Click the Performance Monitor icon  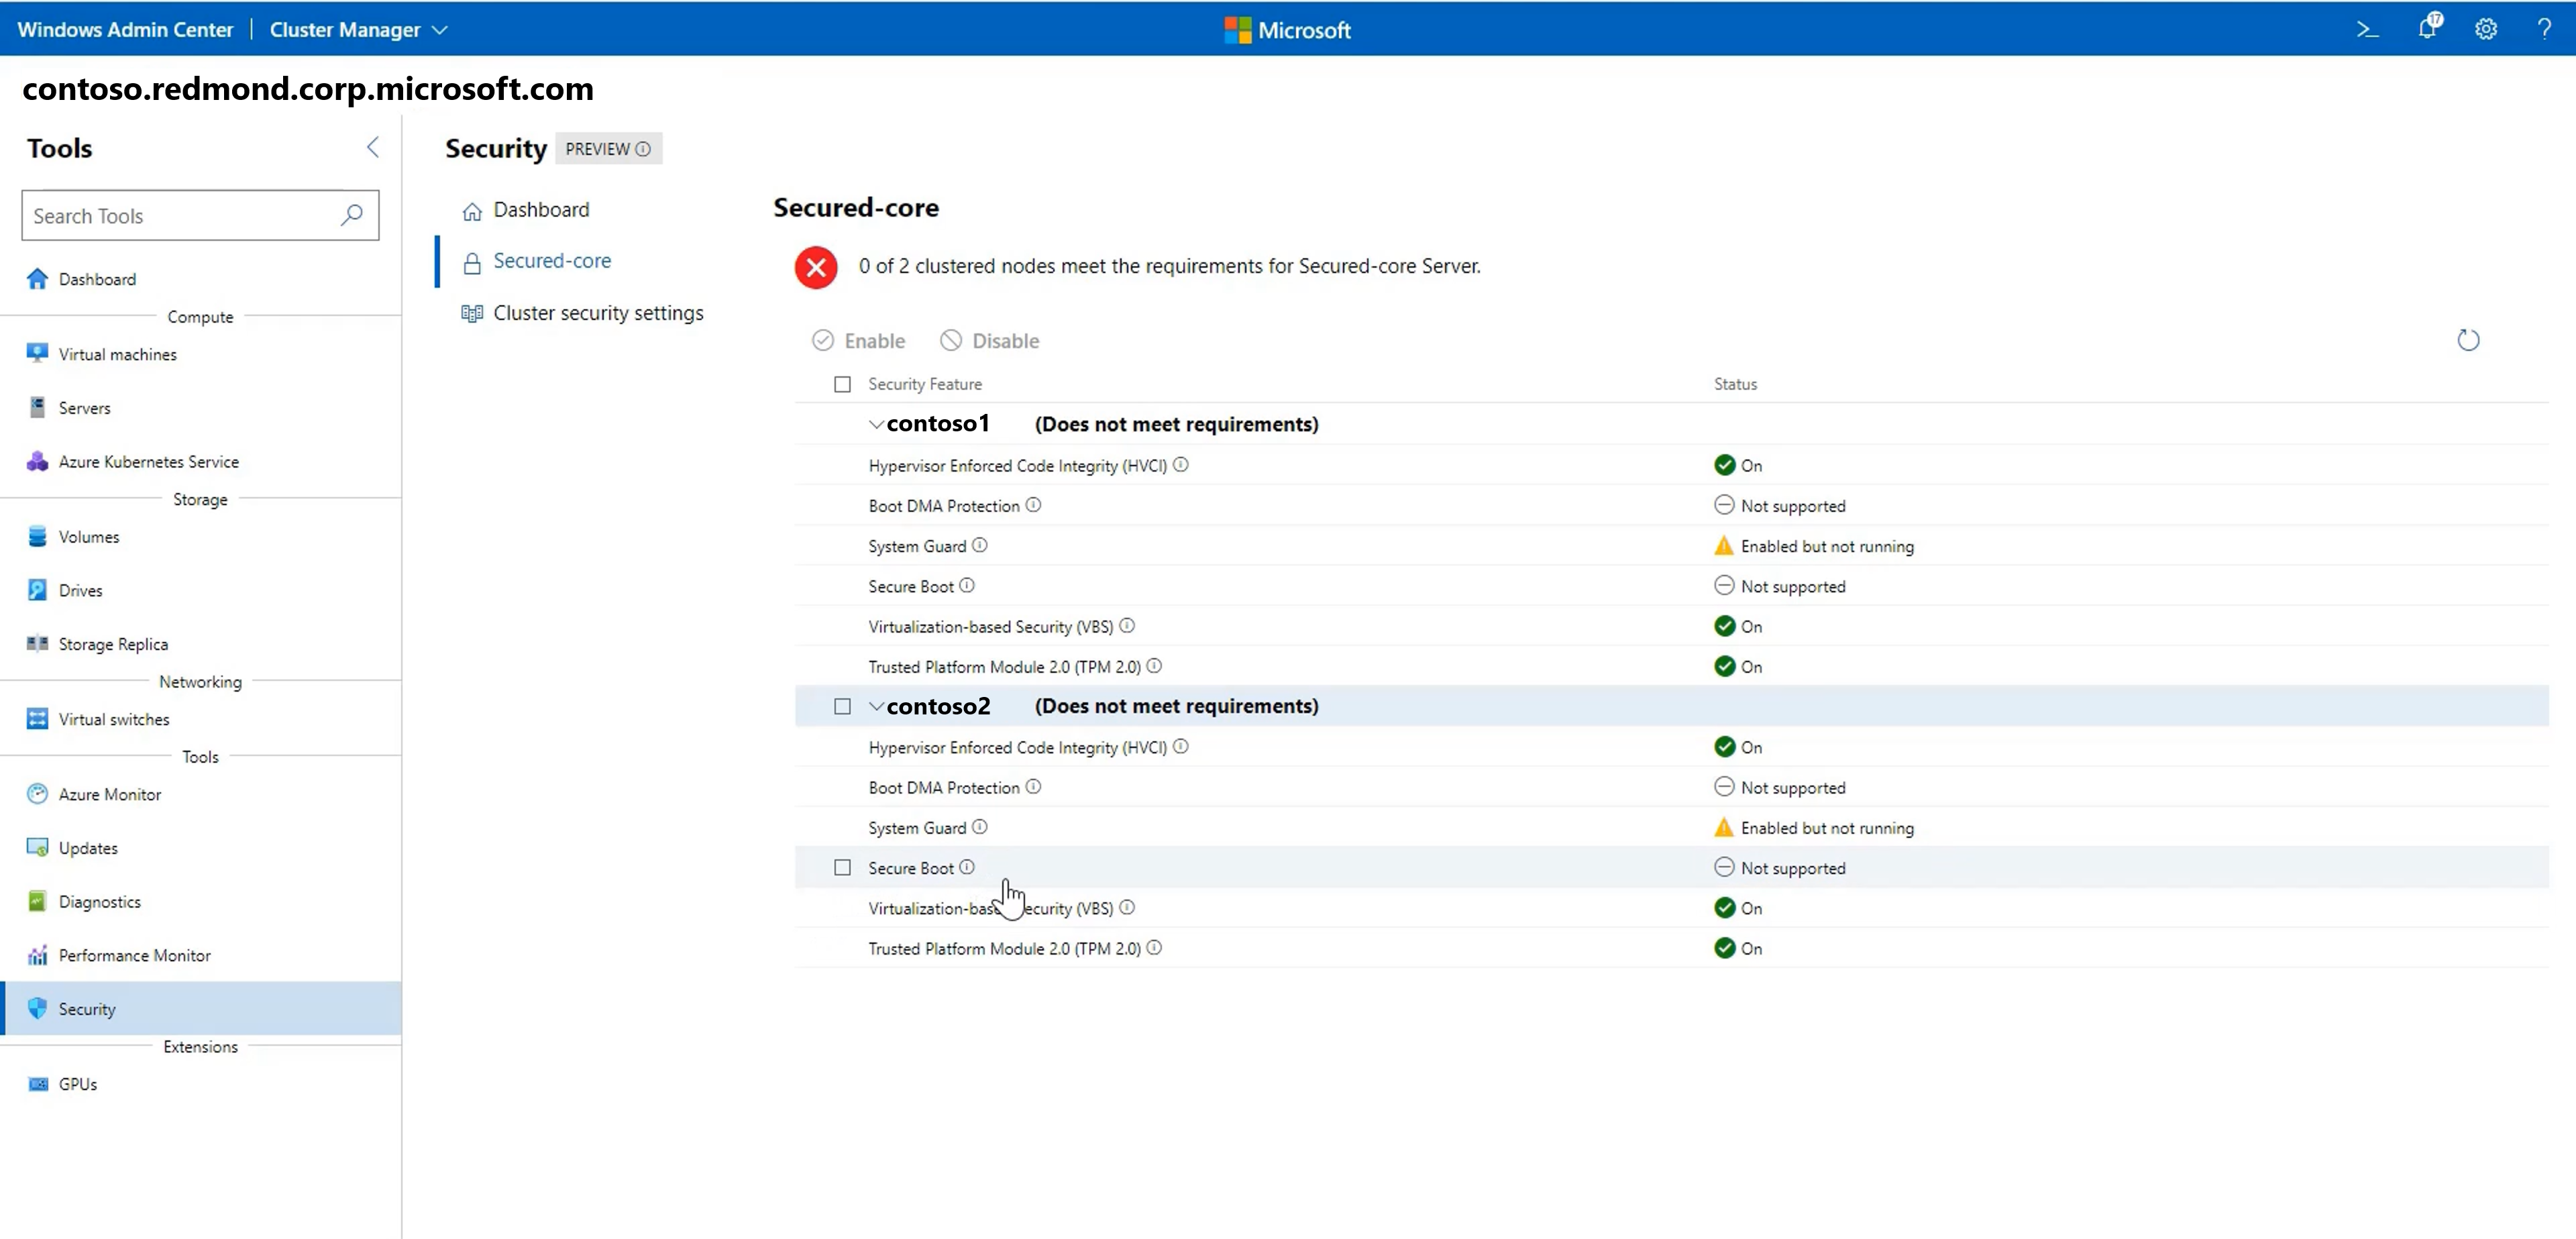point(36,953)
